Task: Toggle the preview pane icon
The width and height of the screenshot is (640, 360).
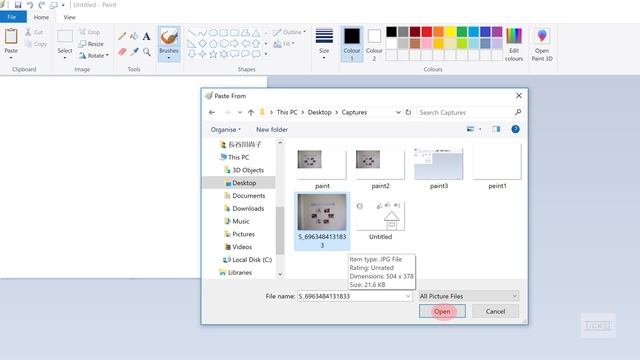Action: click(x=496, y=129)
